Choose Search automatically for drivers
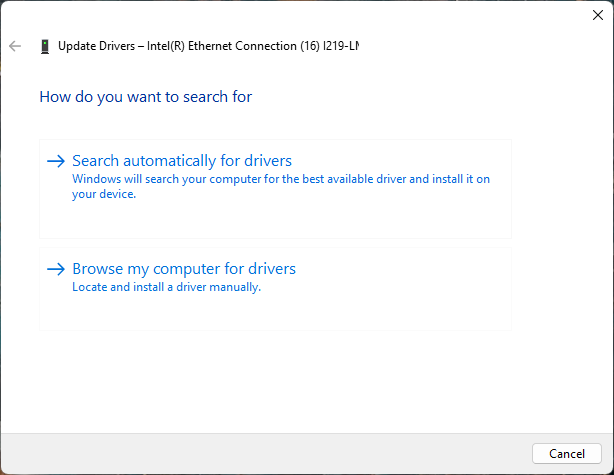Screen dimensions: 614x475 coord(182,161)
